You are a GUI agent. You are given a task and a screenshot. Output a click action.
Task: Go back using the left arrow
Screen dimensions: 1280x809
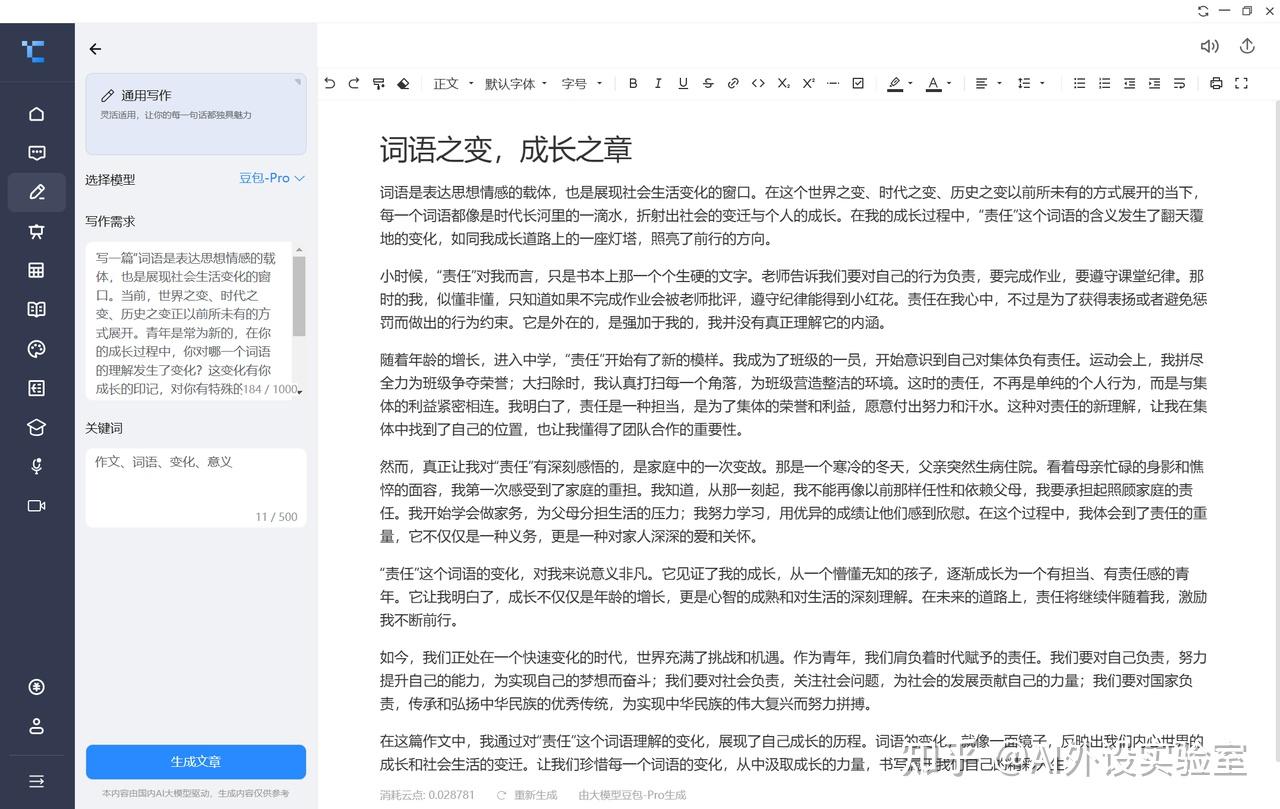point(95,49)
